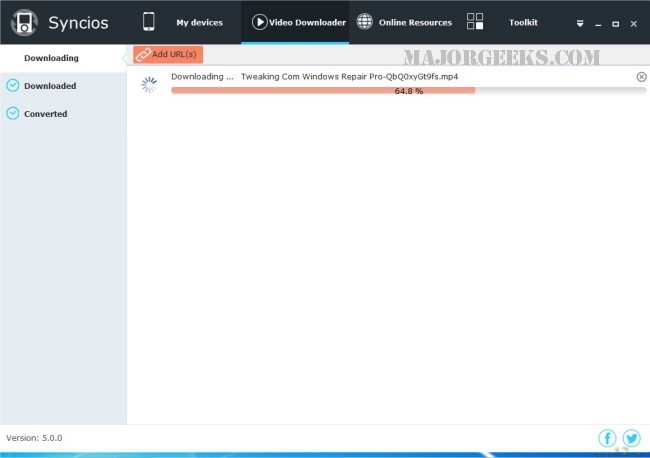The height and width of the screenshot is (458, 650).
Task: Minimize the Syncios window
Action: (x=598, y=24)
